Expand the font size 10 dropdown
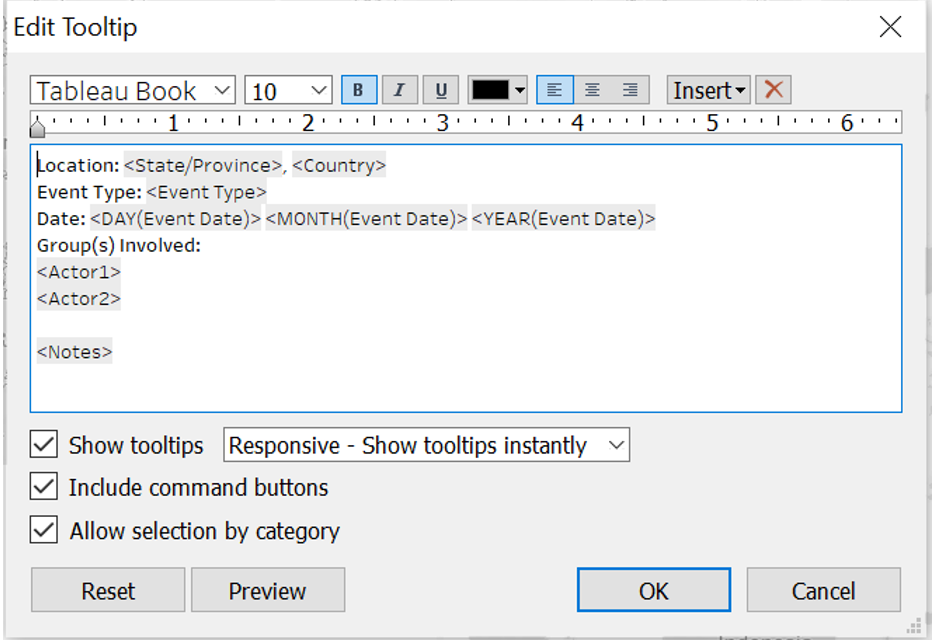The image size is (933, 640). pyautogui.click(x=288, y=91)
